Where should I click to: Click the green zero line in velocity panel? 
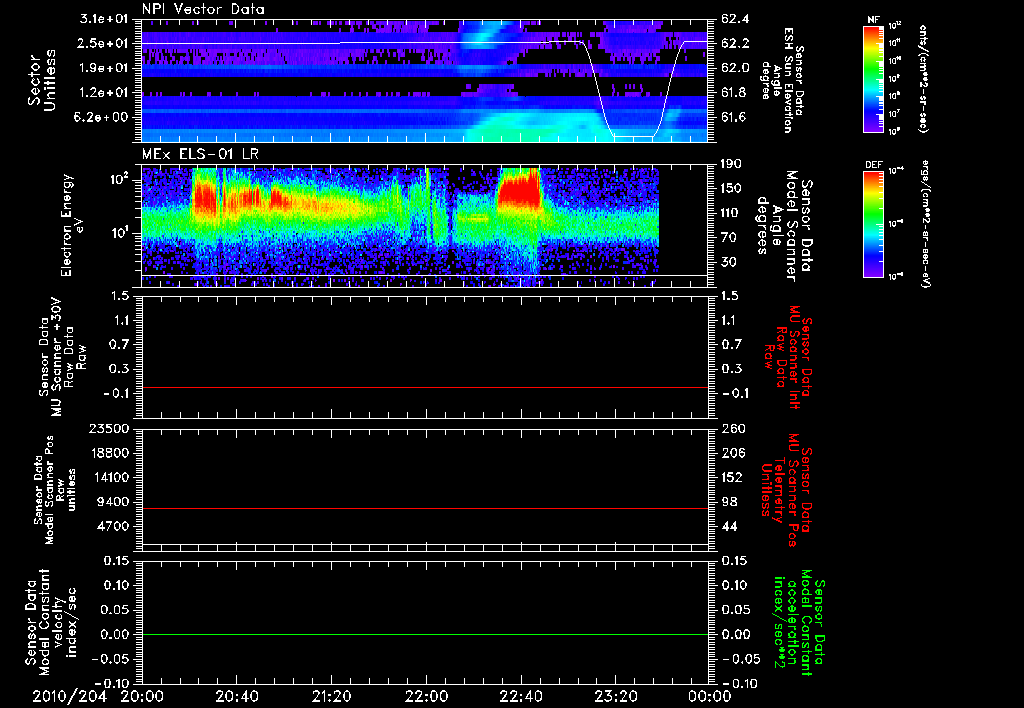425,634
